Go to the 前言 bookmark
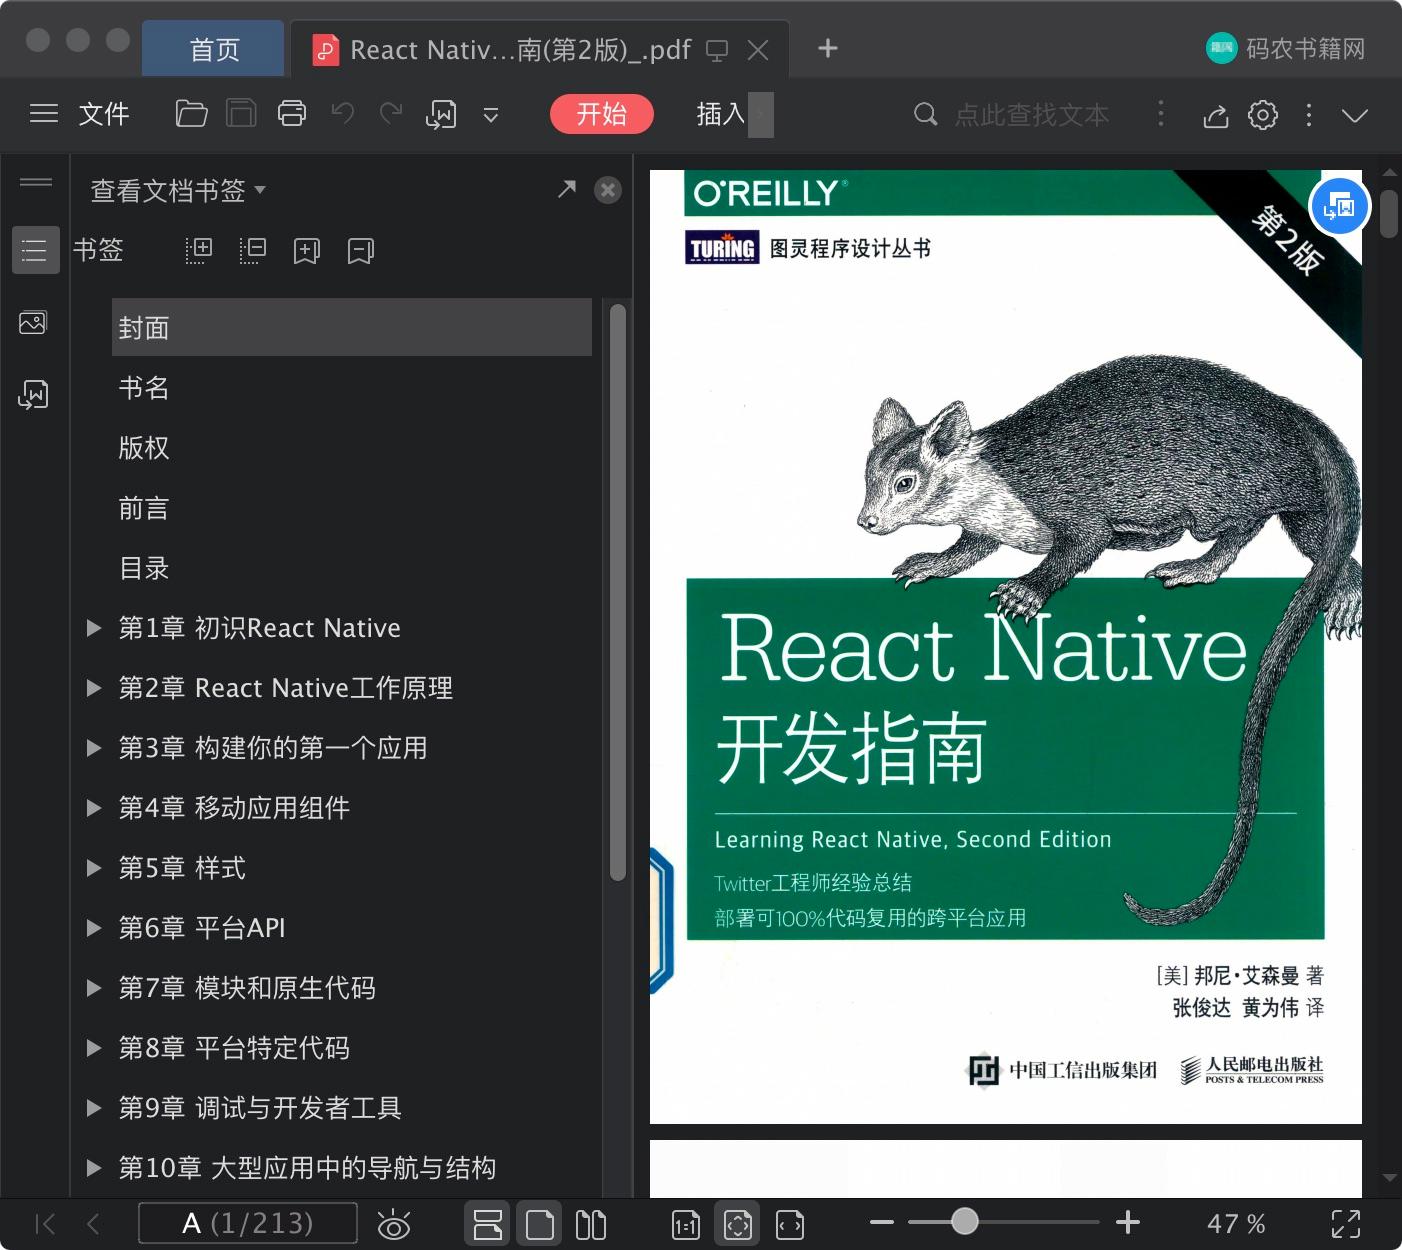 pos(144,508)
